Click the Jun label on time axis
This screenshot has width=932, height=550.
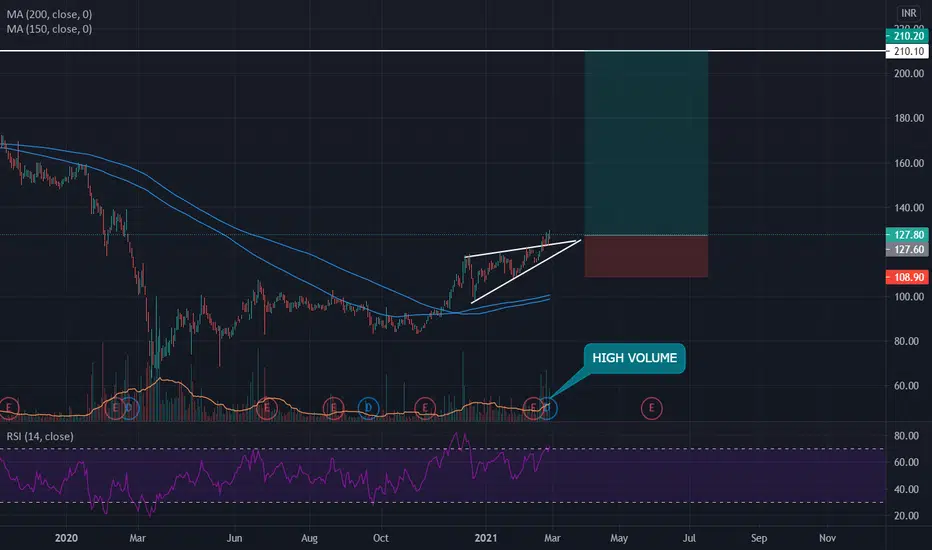point(234,538)
